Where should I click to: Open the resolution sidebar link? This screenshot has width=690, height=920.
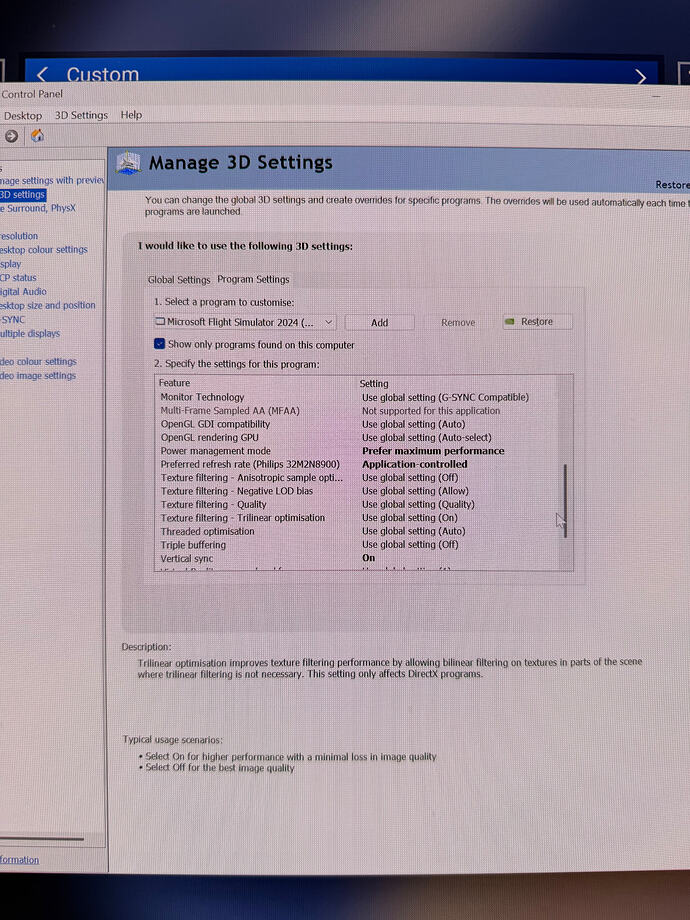pyautogui.click(x=19, y=236)
